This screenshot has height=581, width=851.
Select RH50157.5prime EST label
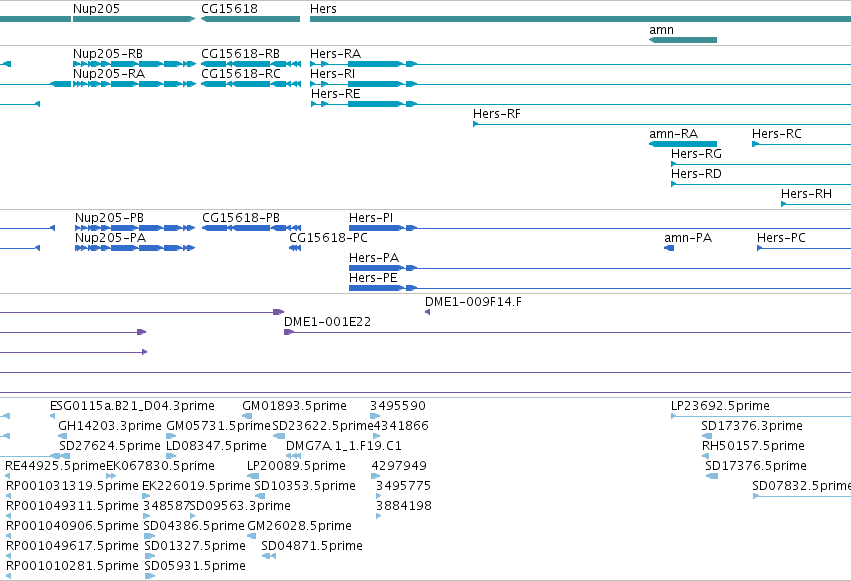753,446
